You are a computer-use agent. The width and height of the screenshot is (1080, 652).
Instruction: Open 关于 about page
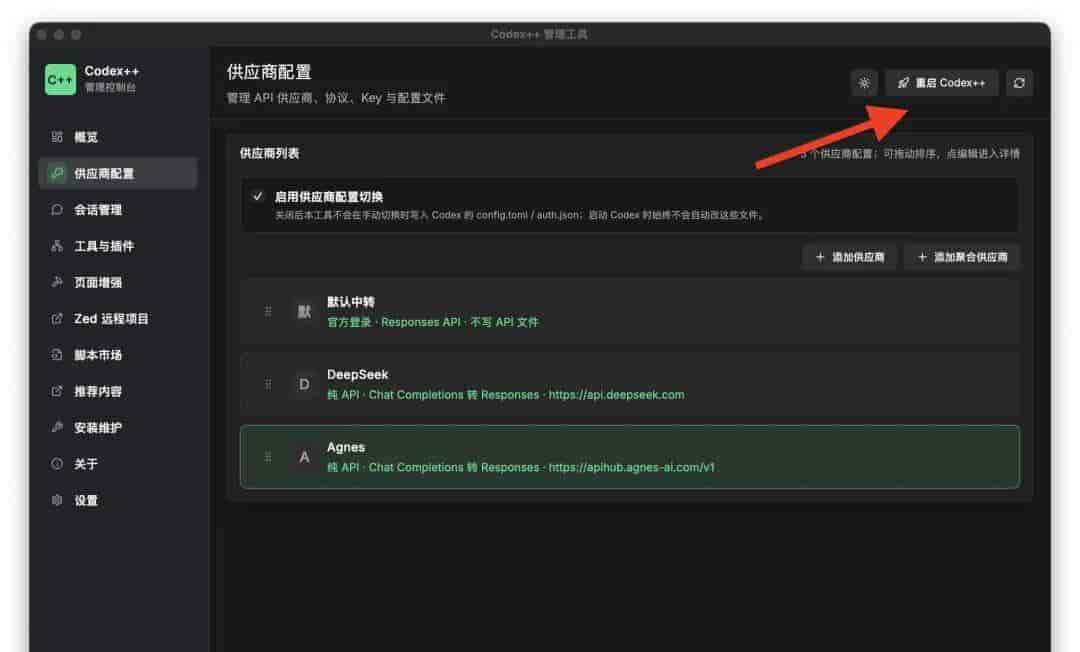point(118,464)
